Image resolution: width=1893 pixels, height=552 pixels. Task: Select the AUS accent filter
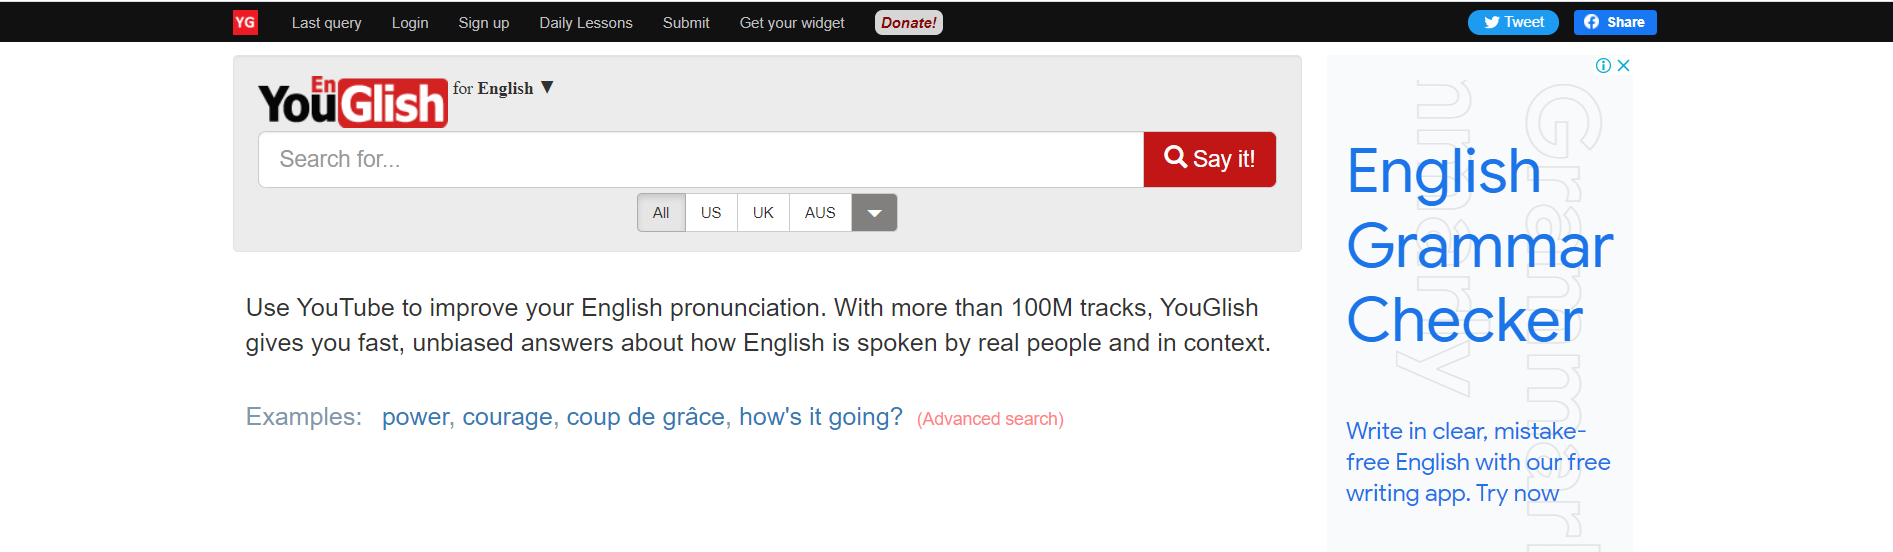click(820, 212)
